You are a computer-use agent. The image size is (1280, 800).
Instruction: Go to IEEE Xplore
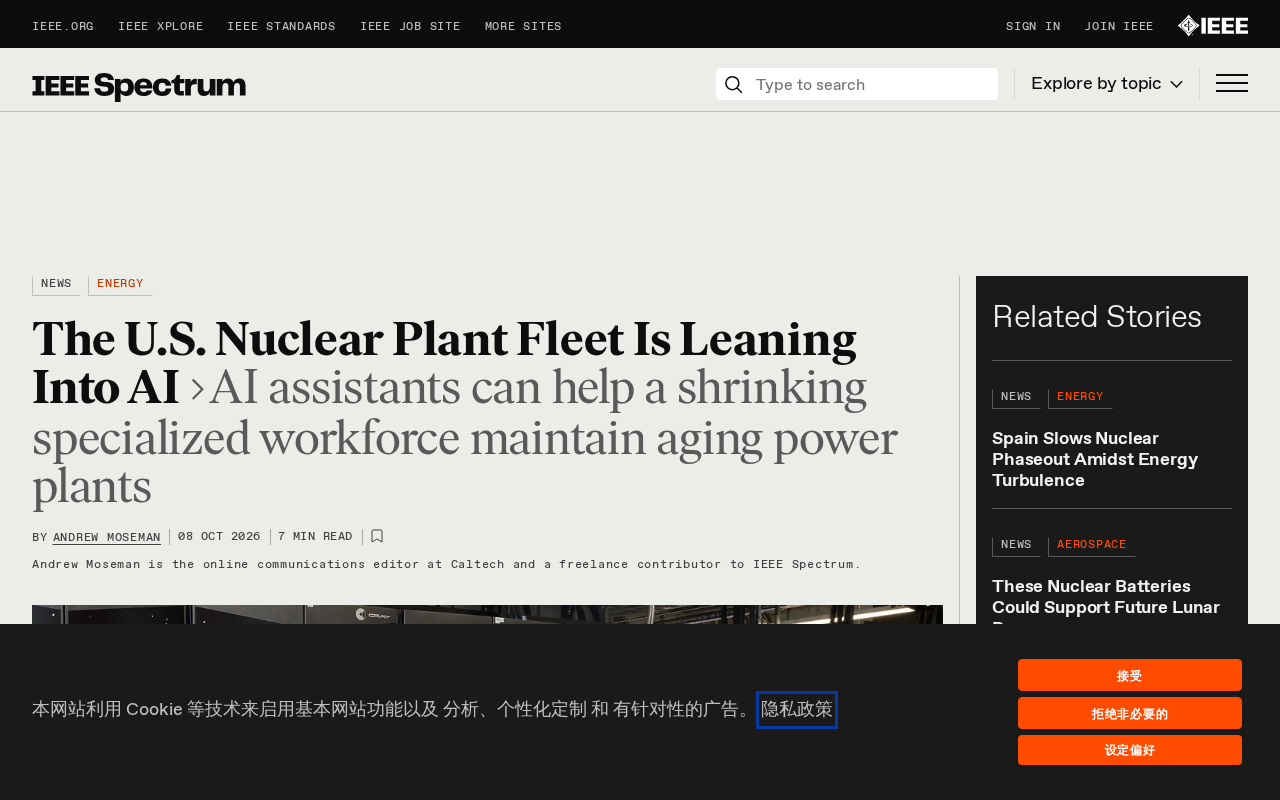point(161,27)
